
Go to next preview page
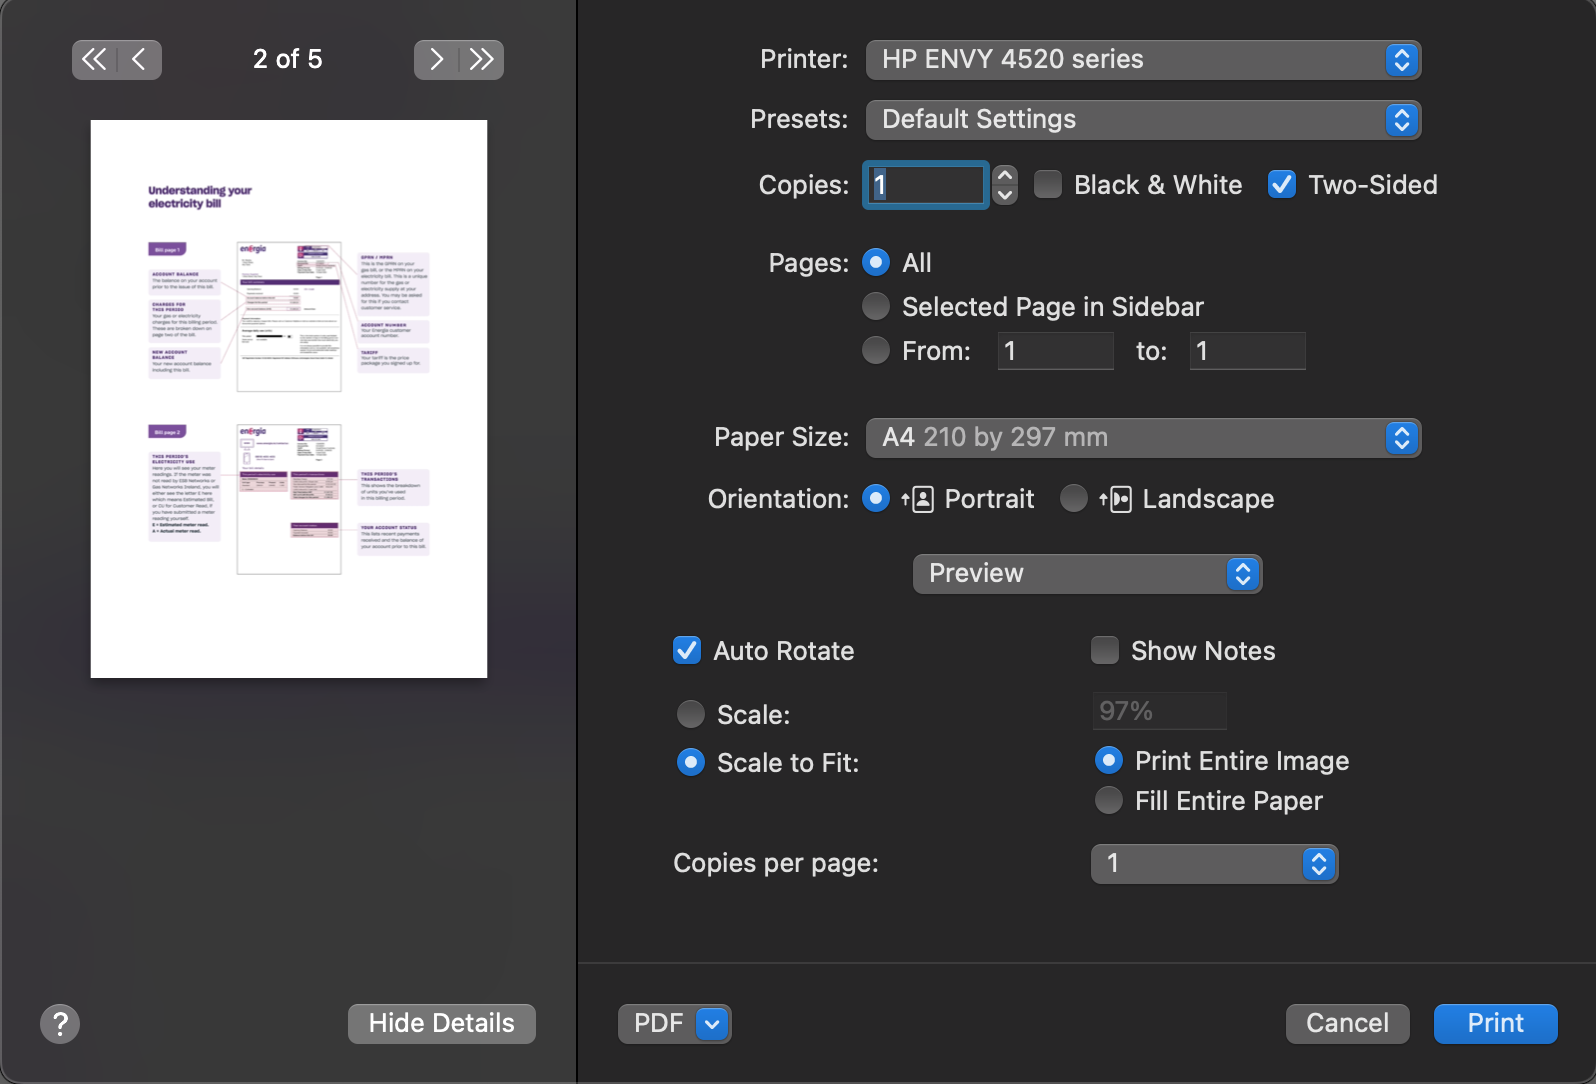coord(436,60)
